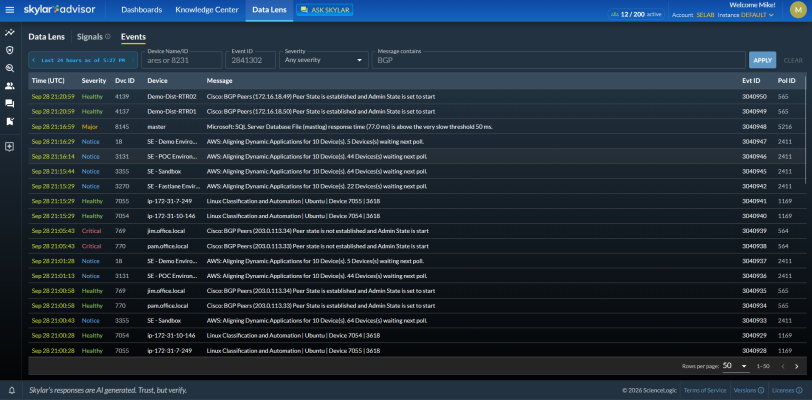The width and height of the screenshot is (812, 400).
Task: Click pam.office.local in event 3040938 row
Action: pos(167,246)
